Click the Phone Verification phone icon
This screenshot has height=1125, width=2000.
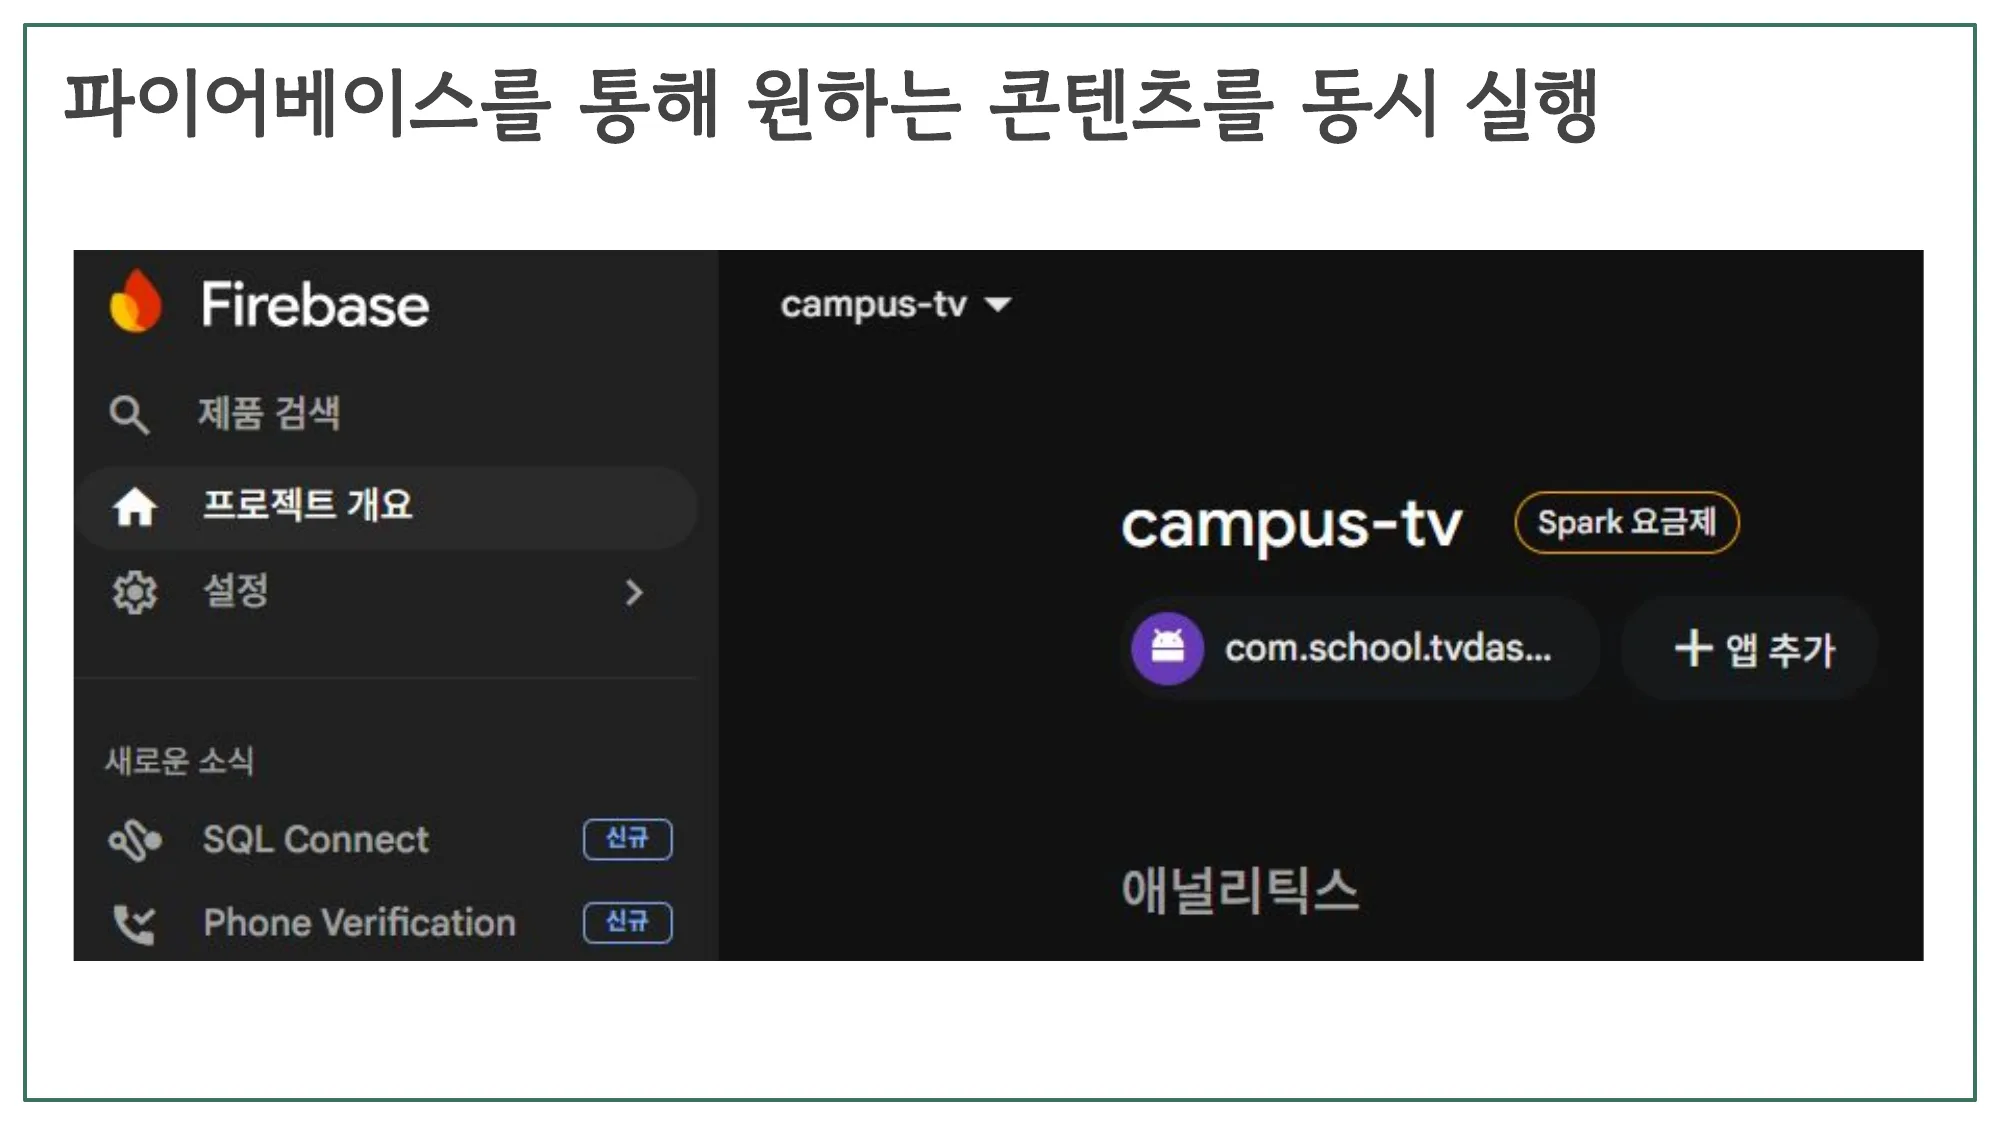pos(134,924)
